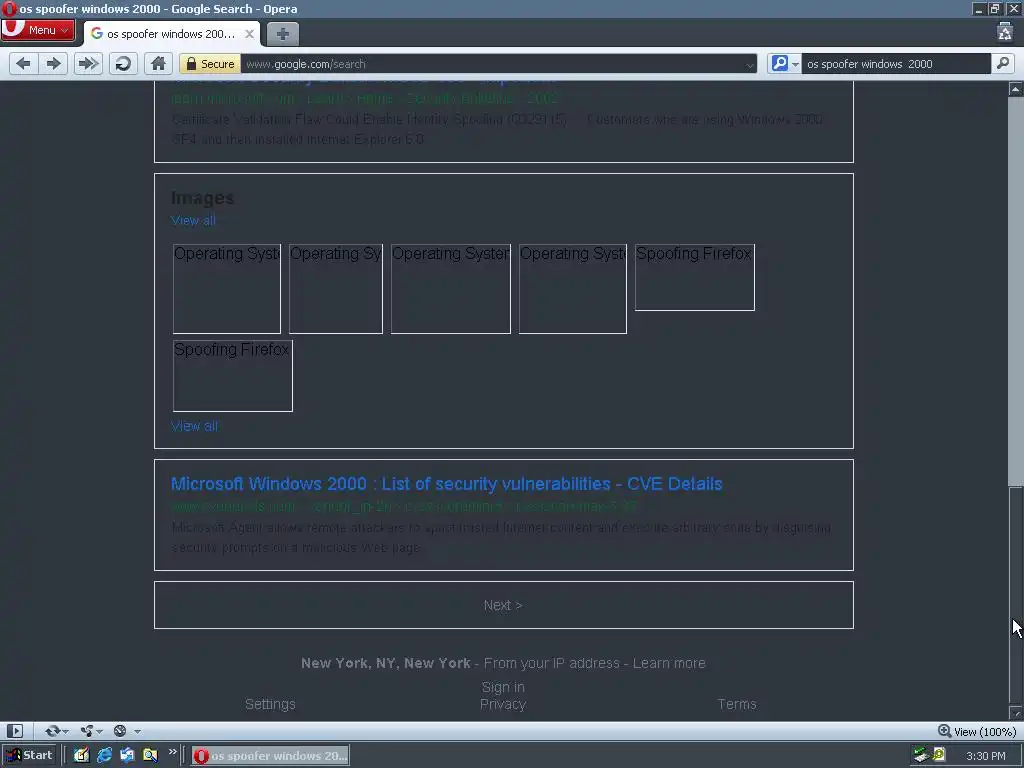Open the closed tabs trash icon
The height and width of the screenshot is (768, 1024).
(1004, 31)
